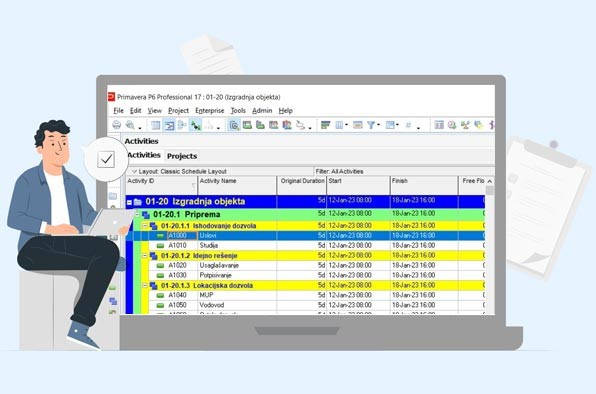596x394 pixels.
Task: Open the Group and Sort icon
Action: (x=390, y=125)
